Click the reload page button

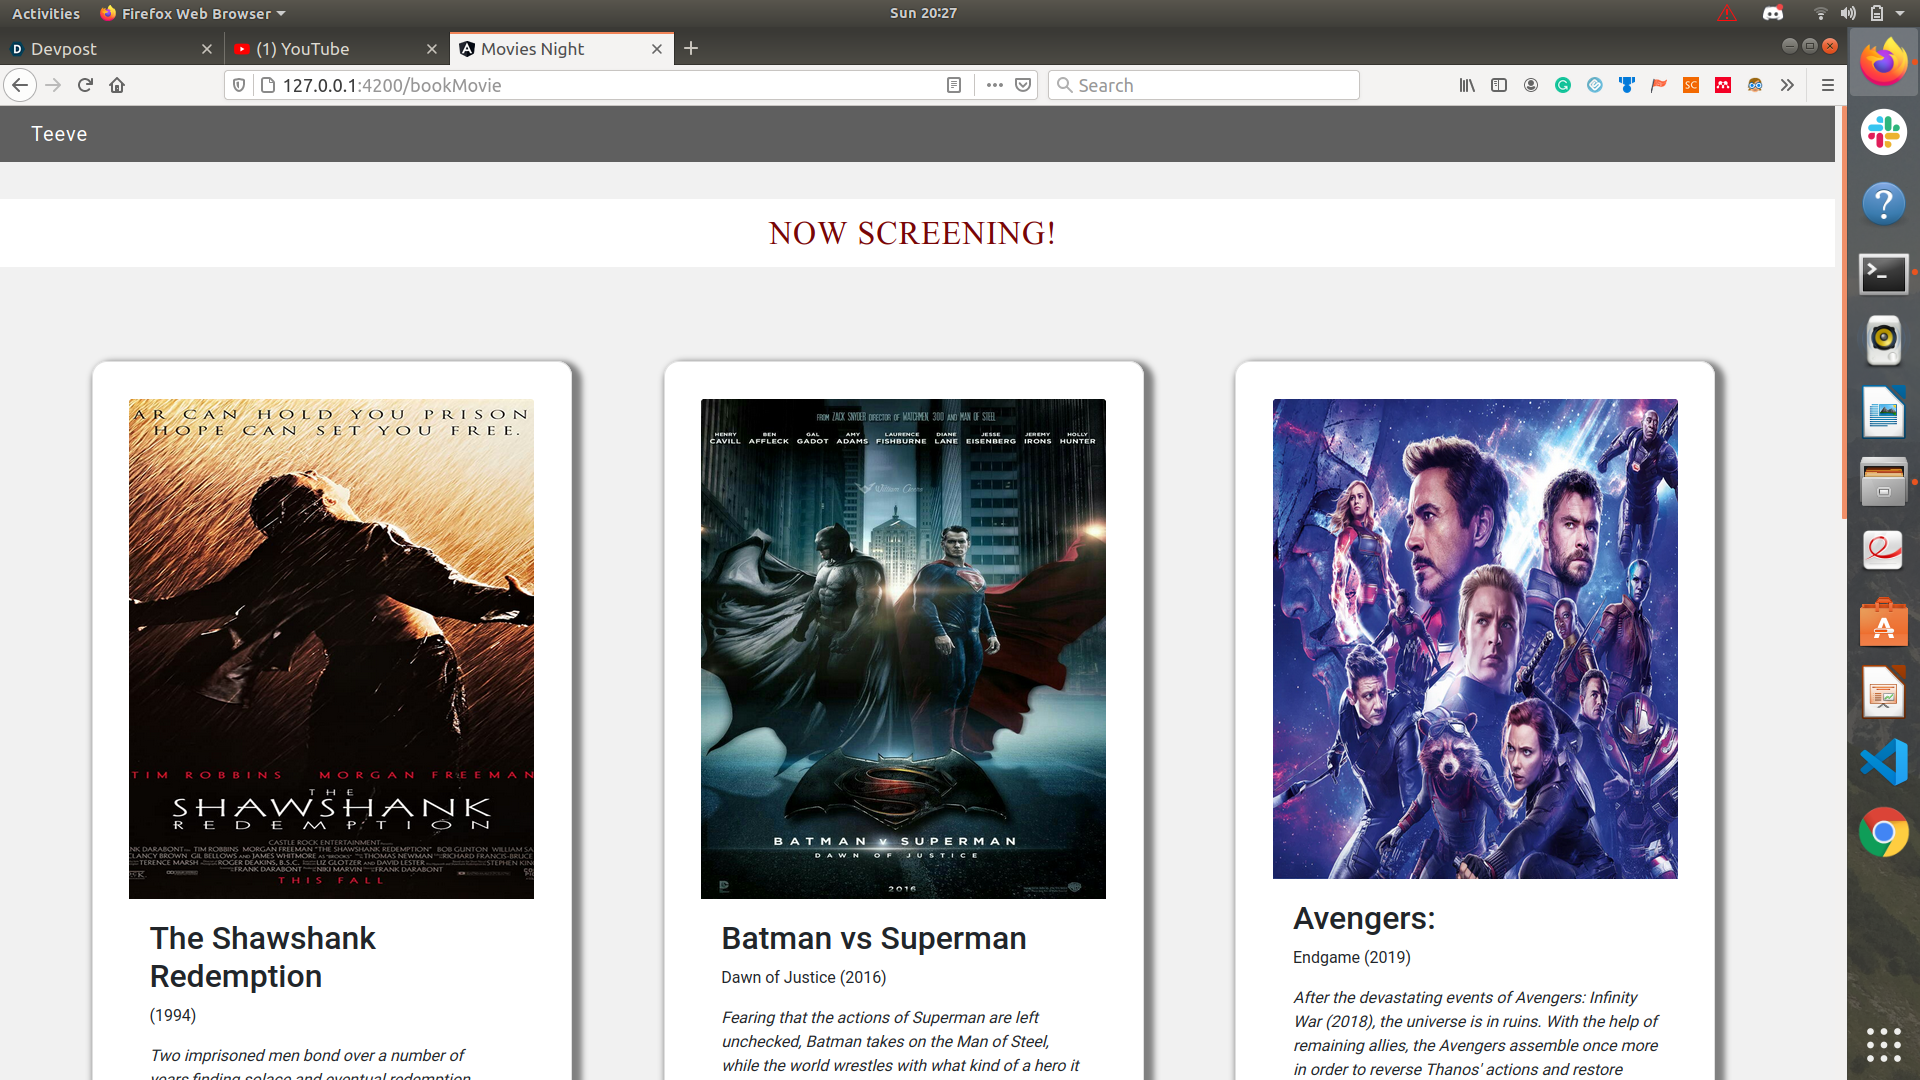[85, 85]
